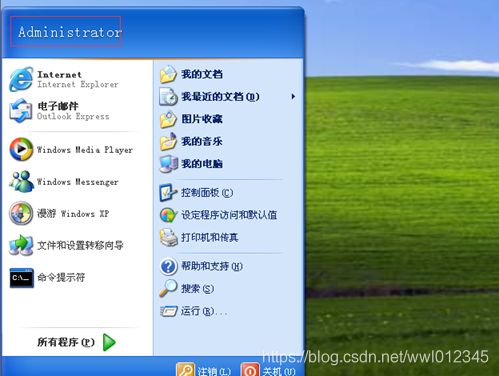Open the Internet Explorer globe icon

pos(21,79)
